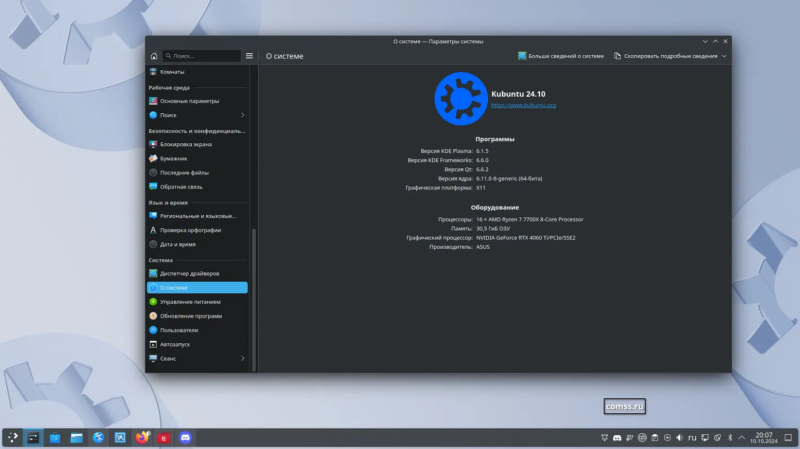Viewport: 800px width, 449px height.
Task: Click the kernel version 6.11.0-8-generic text
Action: (509, 179)
